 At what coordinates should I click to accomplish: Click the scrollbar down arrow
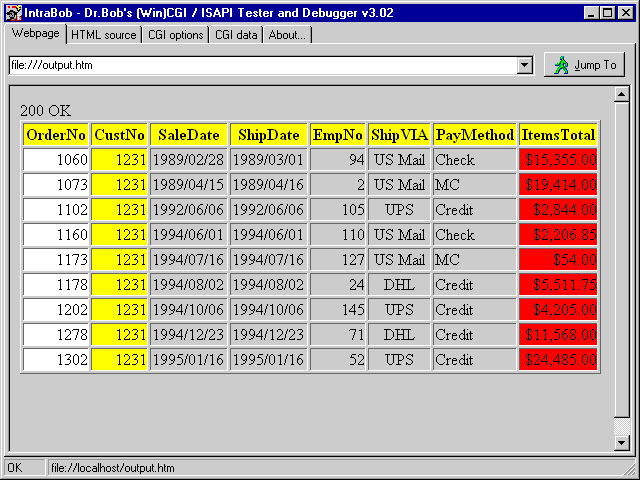pos(621,442)
